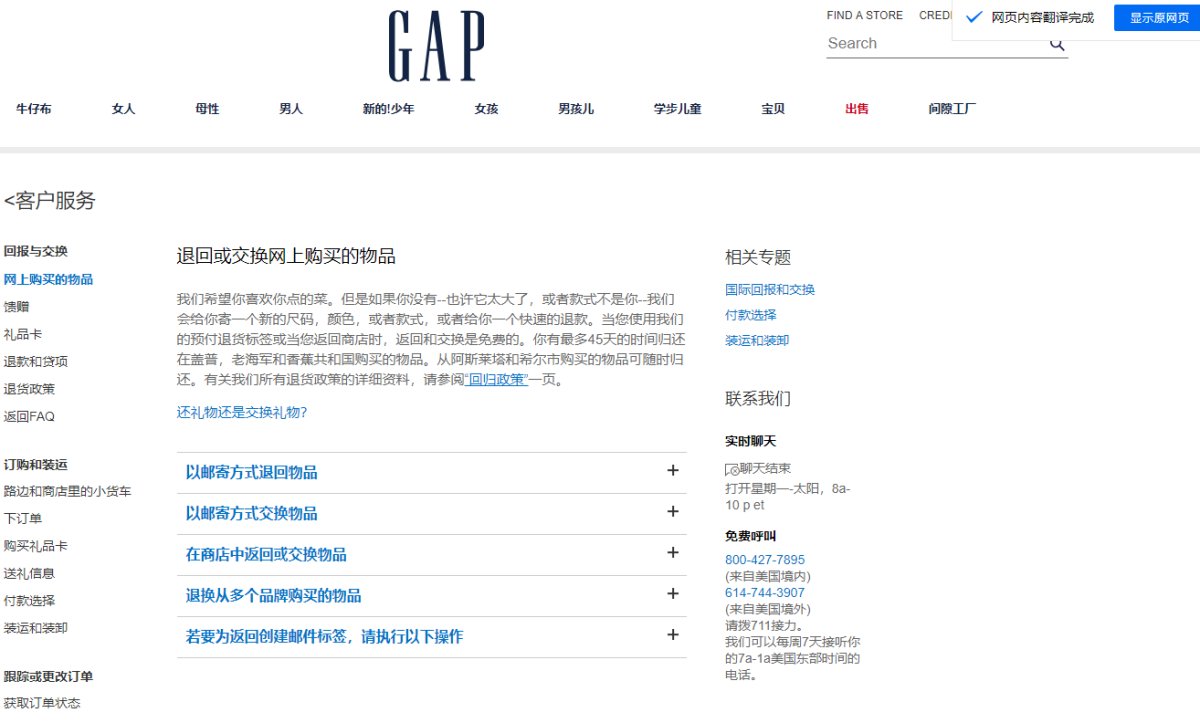Open the 回归政策 inline link
Image resolution: width=1200 pixels, height=723 pixels.
tap(497, 380)
